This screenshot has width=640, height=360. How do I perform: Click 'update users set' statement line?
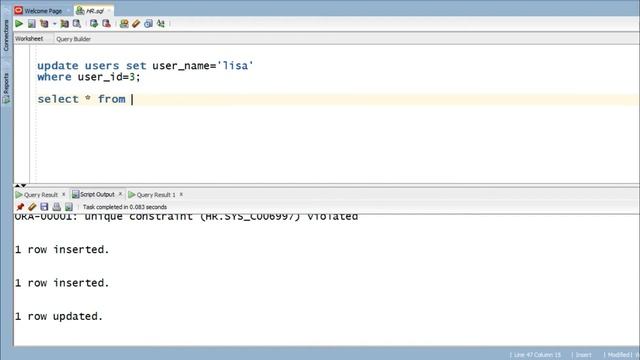click(145, 66)
